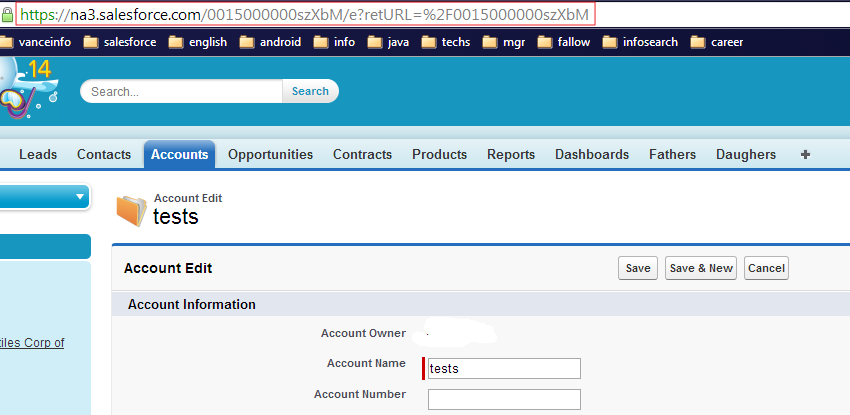Open the info bookmark folder
850x415 pixels.
pos(334,42)
